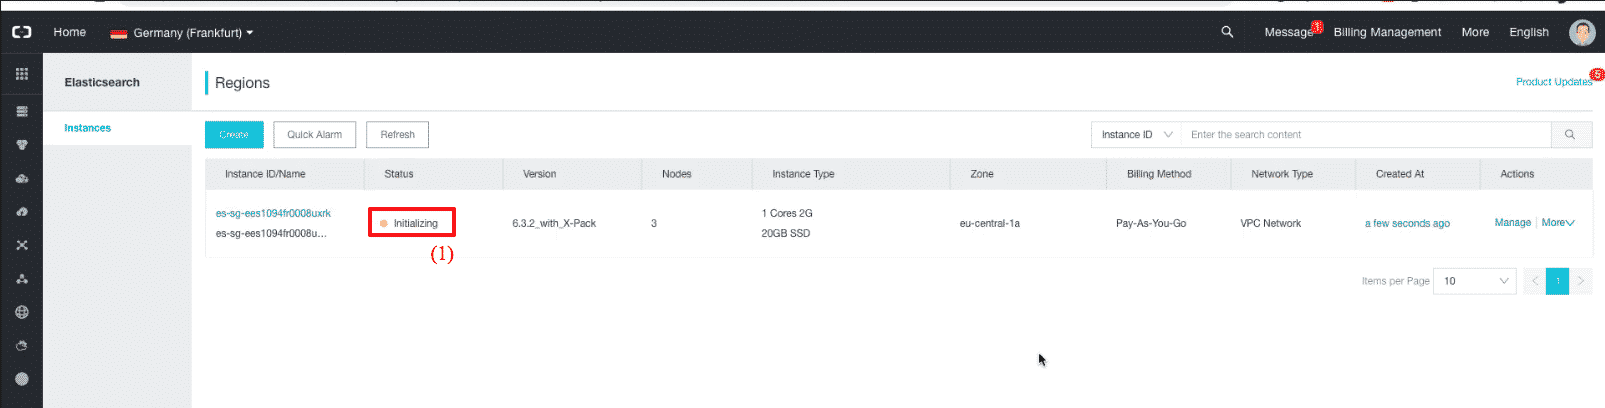Click the Quick Alarm button

(314, 135)
